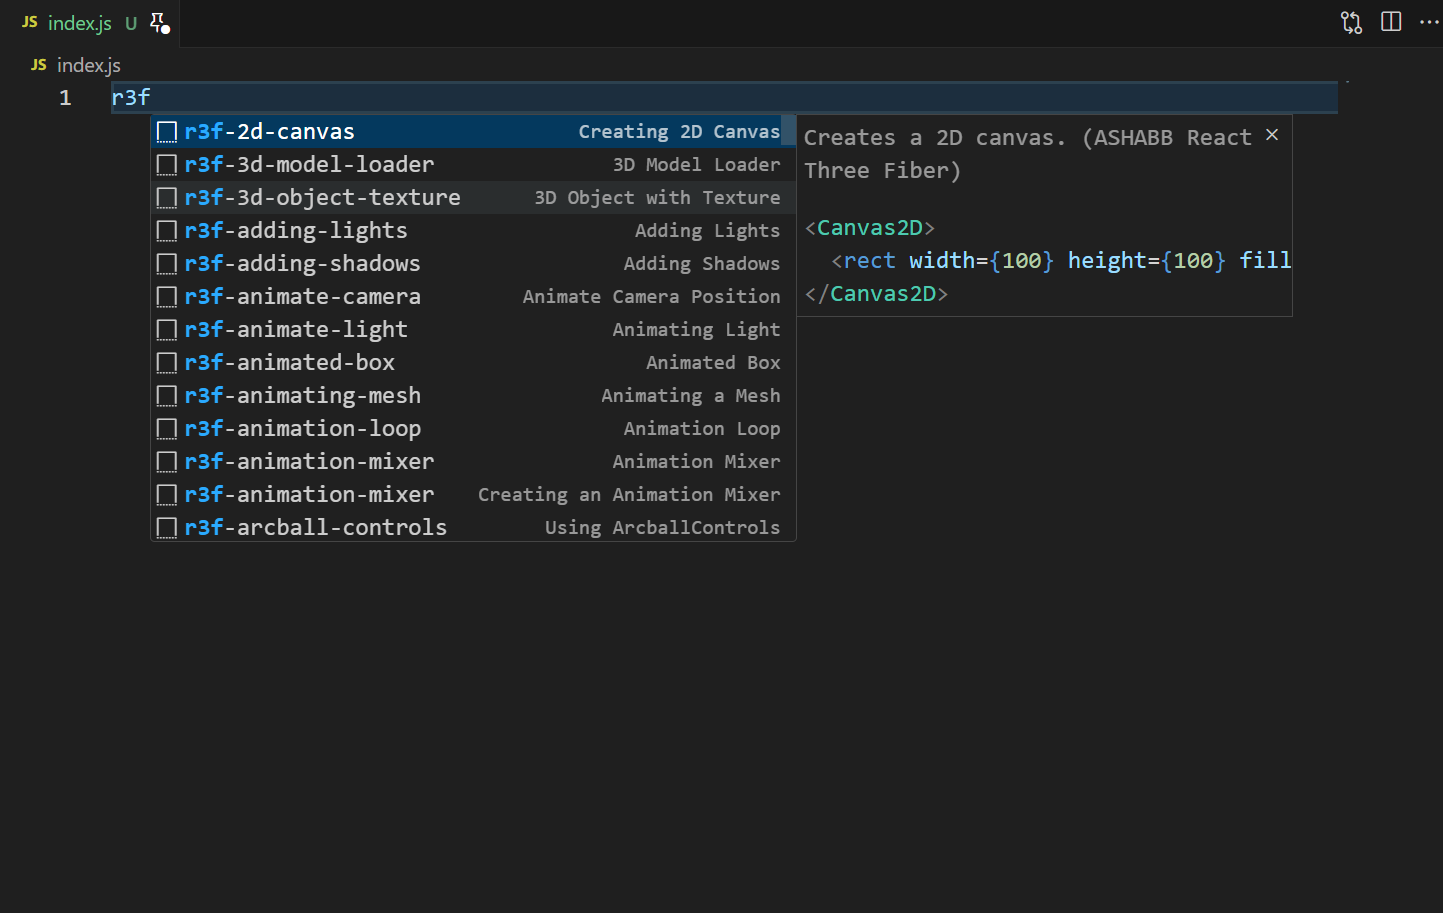Pick the r3f-animate-light suggestion
1443x913 pixels.
[x=473, y=330]
